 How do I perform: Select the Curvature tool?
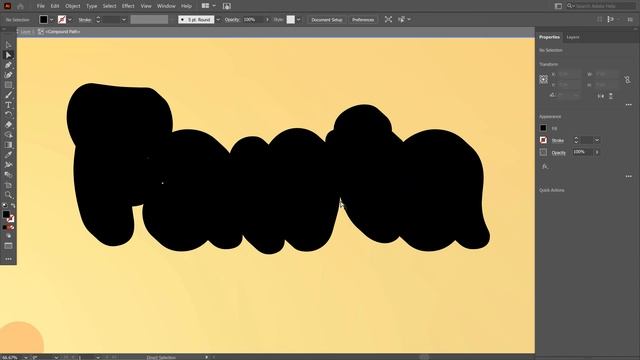tap(8, 75)
